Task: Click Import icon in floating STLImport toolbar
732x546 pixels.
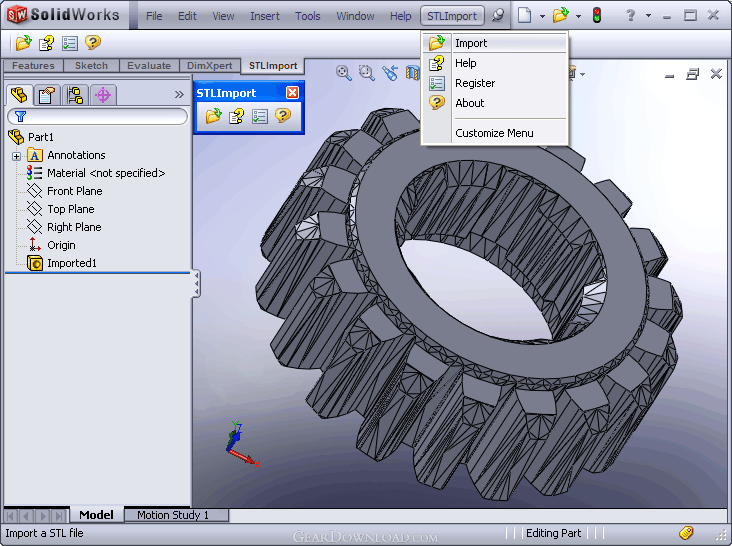Action: (x=213, y=116)
